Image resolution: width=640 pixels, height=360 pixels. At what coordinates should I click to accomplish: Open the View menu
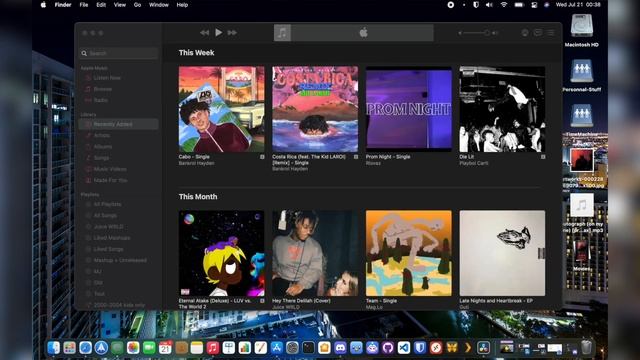pyautogui.click(x=120, y=5)
